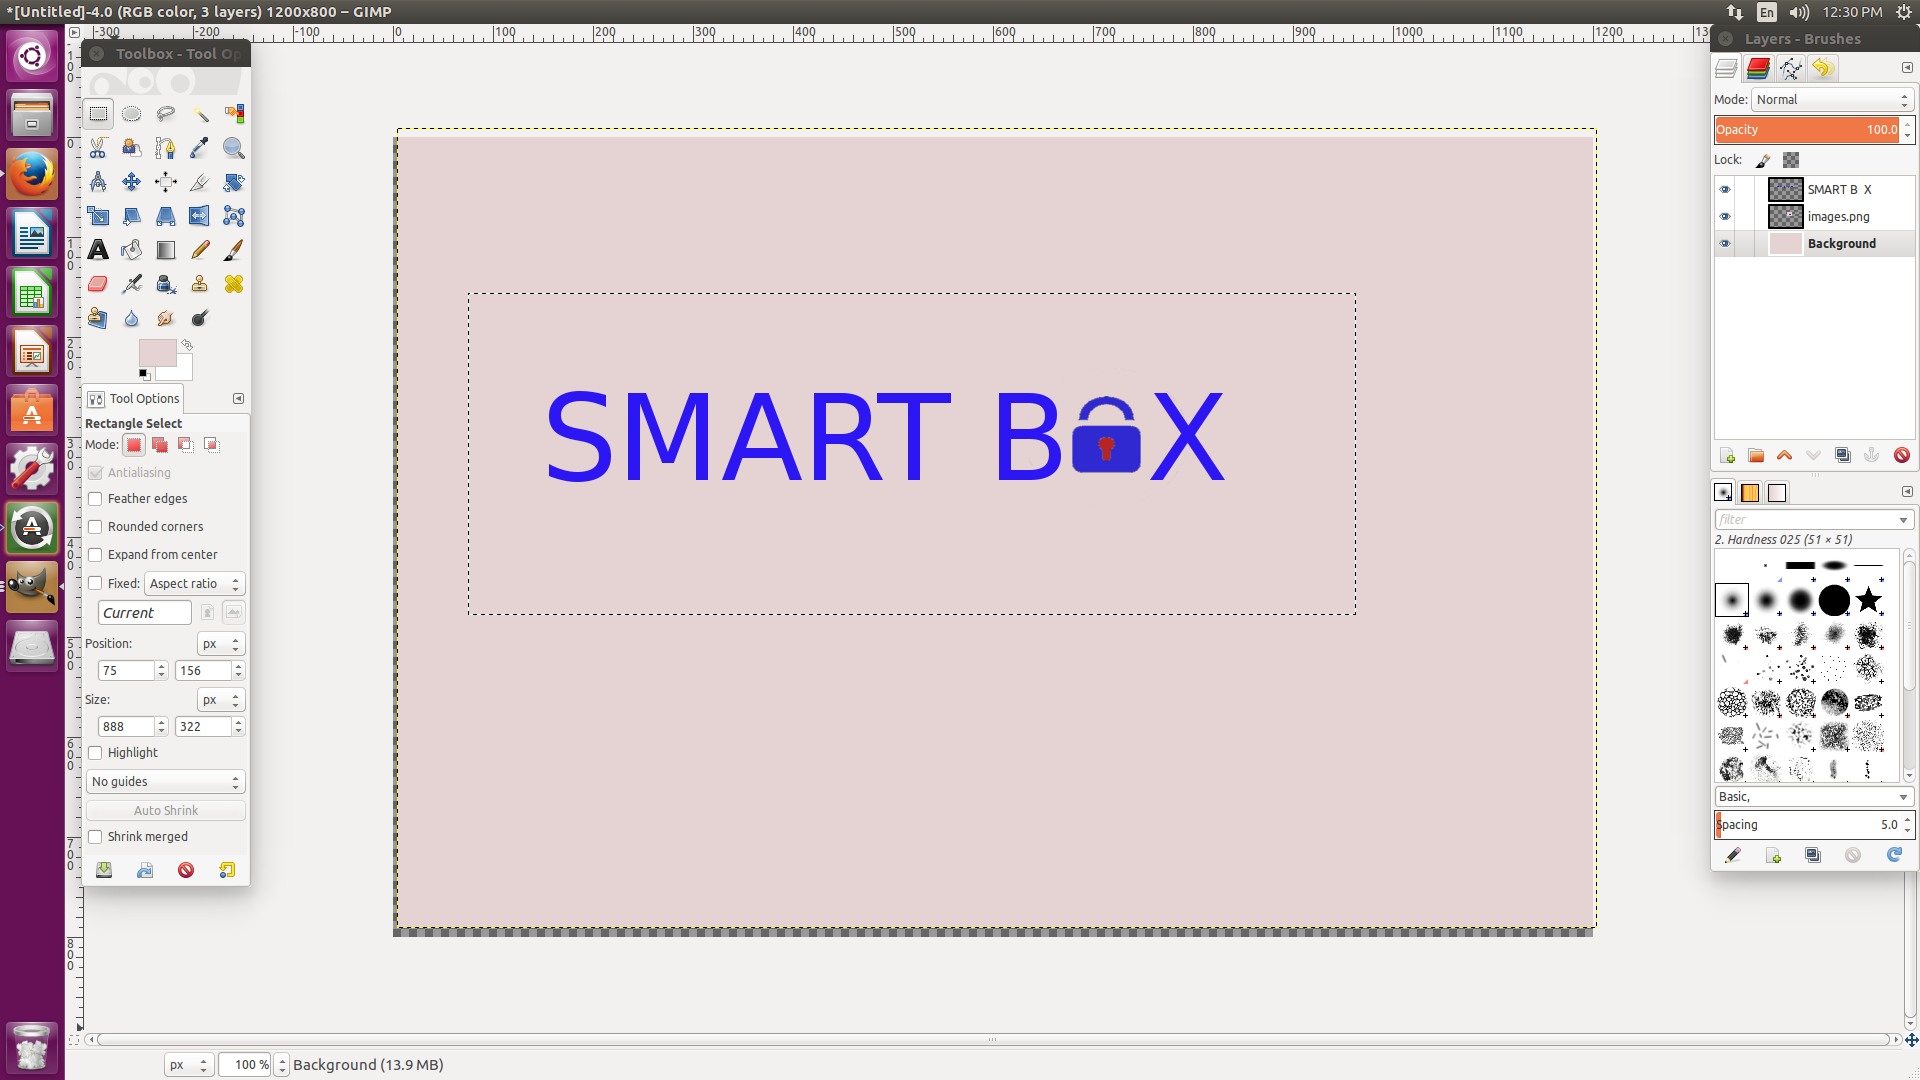Pick the Move tool
The width and height of the screenshot is (1920, 1080).
tap(131, 182)
